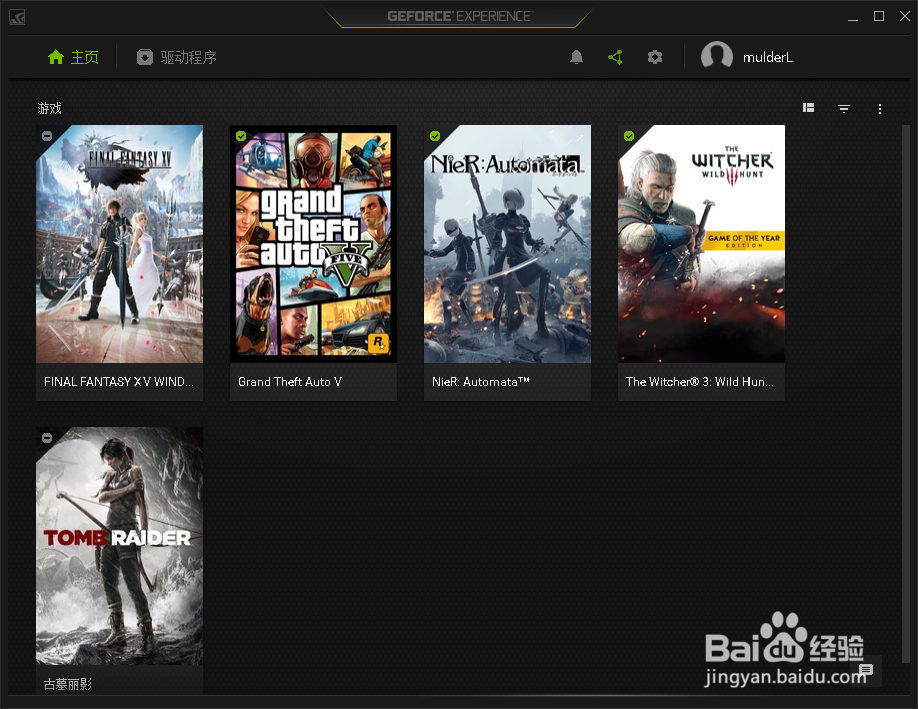Open NieR: Automata cover art
This screenshot has height=709, width=918.
[507, 244]
